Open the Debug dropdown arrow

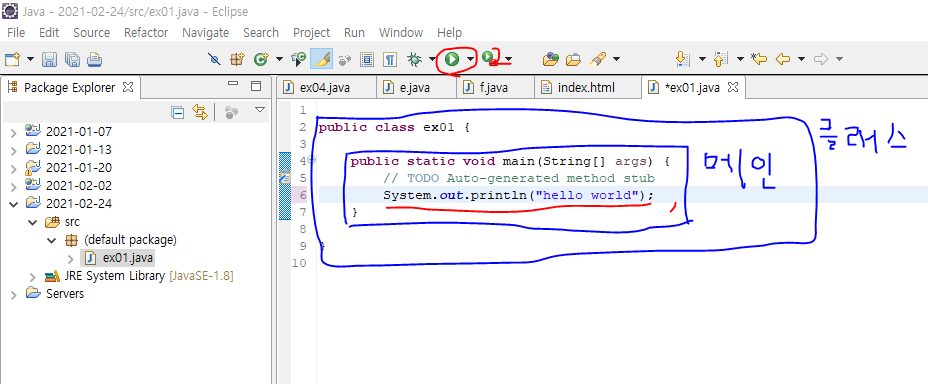[x=432, y=59]
